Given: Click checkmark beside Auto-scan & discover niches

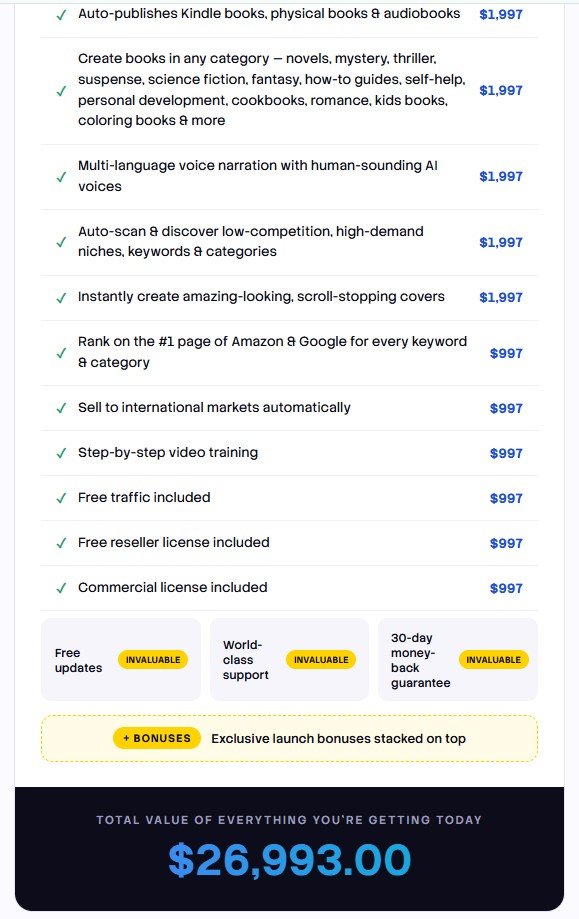Looking at the screenshot, I should (x=61, y=242).
